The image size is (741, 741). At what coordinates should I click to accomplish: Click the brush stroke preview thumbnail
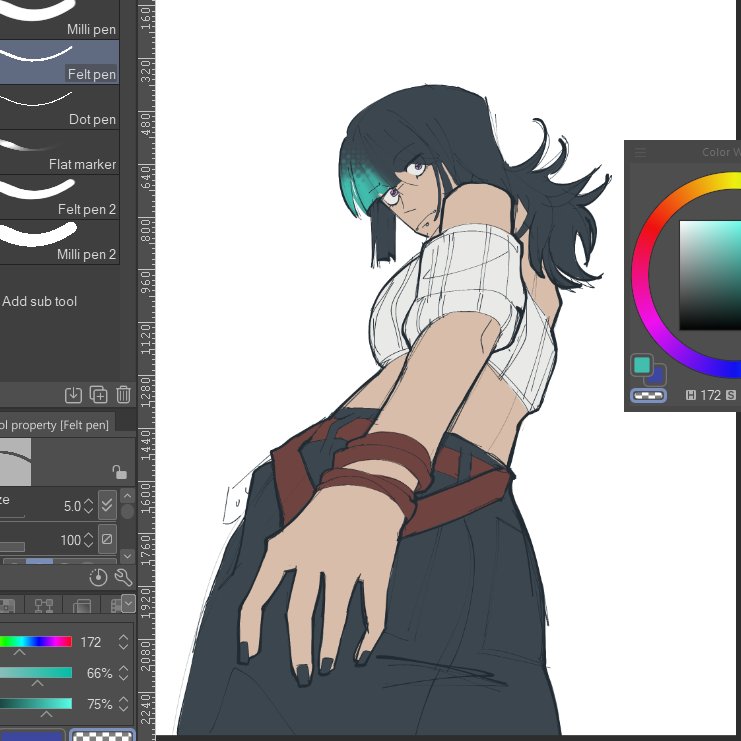(x=15, y=462)
